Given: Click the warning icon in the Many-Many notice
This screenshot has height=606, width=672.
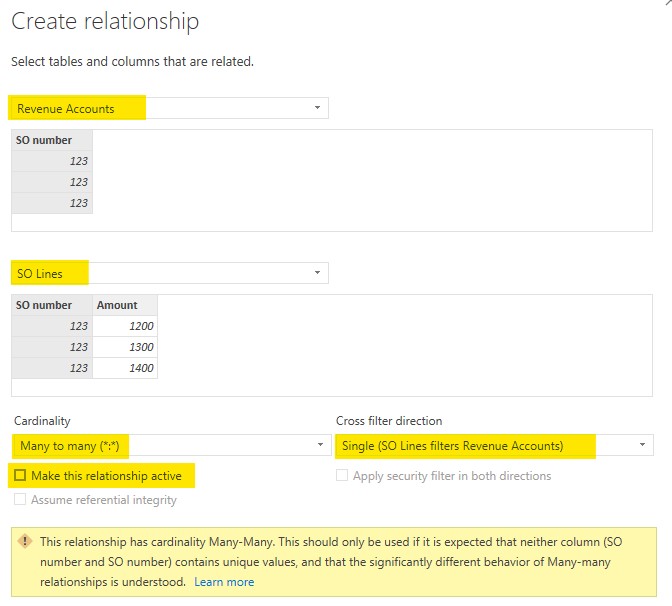Looking at the screenshot, I should pyautogui.click(x=25, y=541).
